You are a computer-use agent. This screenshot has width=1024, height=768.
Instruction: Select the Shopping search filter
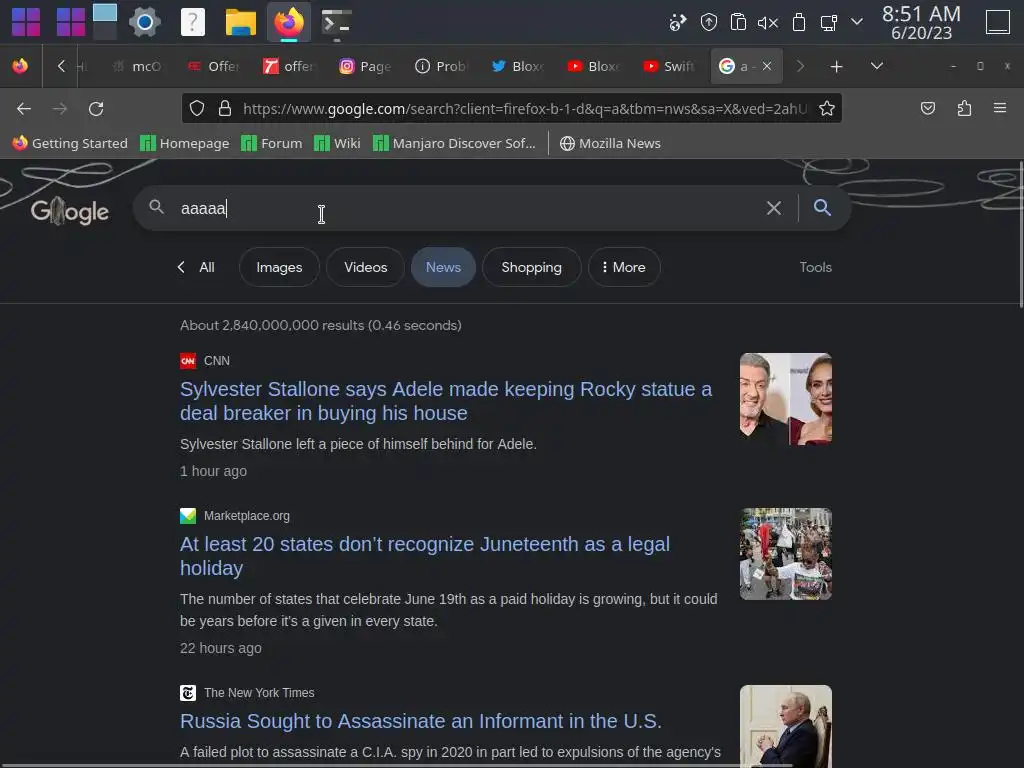[x=531, y=267]
